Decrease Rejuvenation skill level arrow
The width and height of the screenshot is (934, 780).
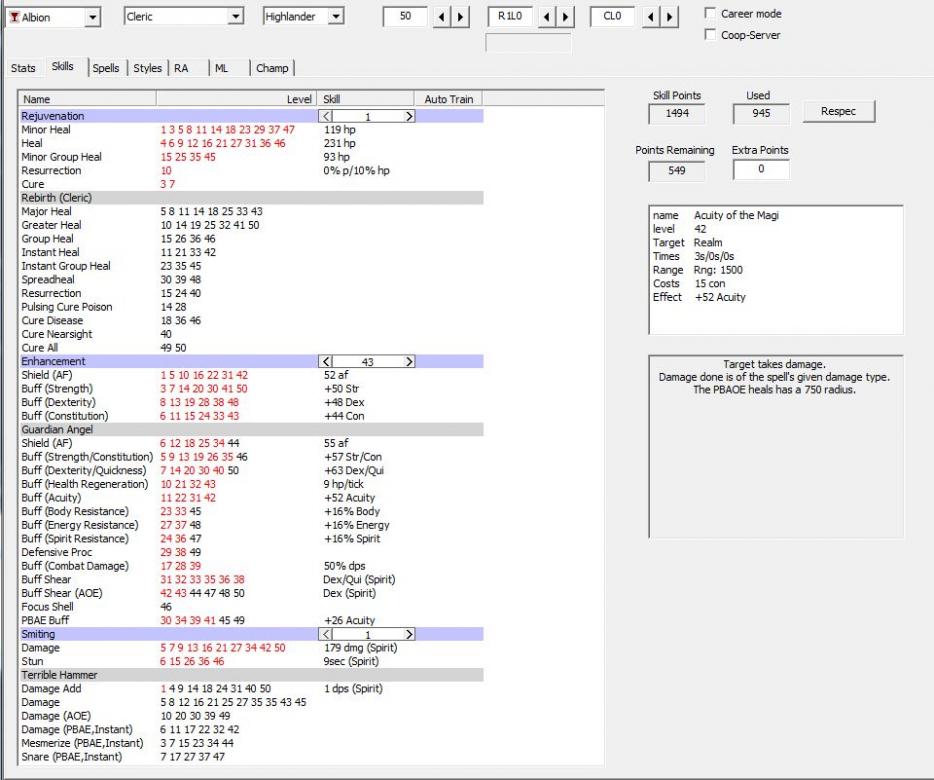(x=326, y=116)
